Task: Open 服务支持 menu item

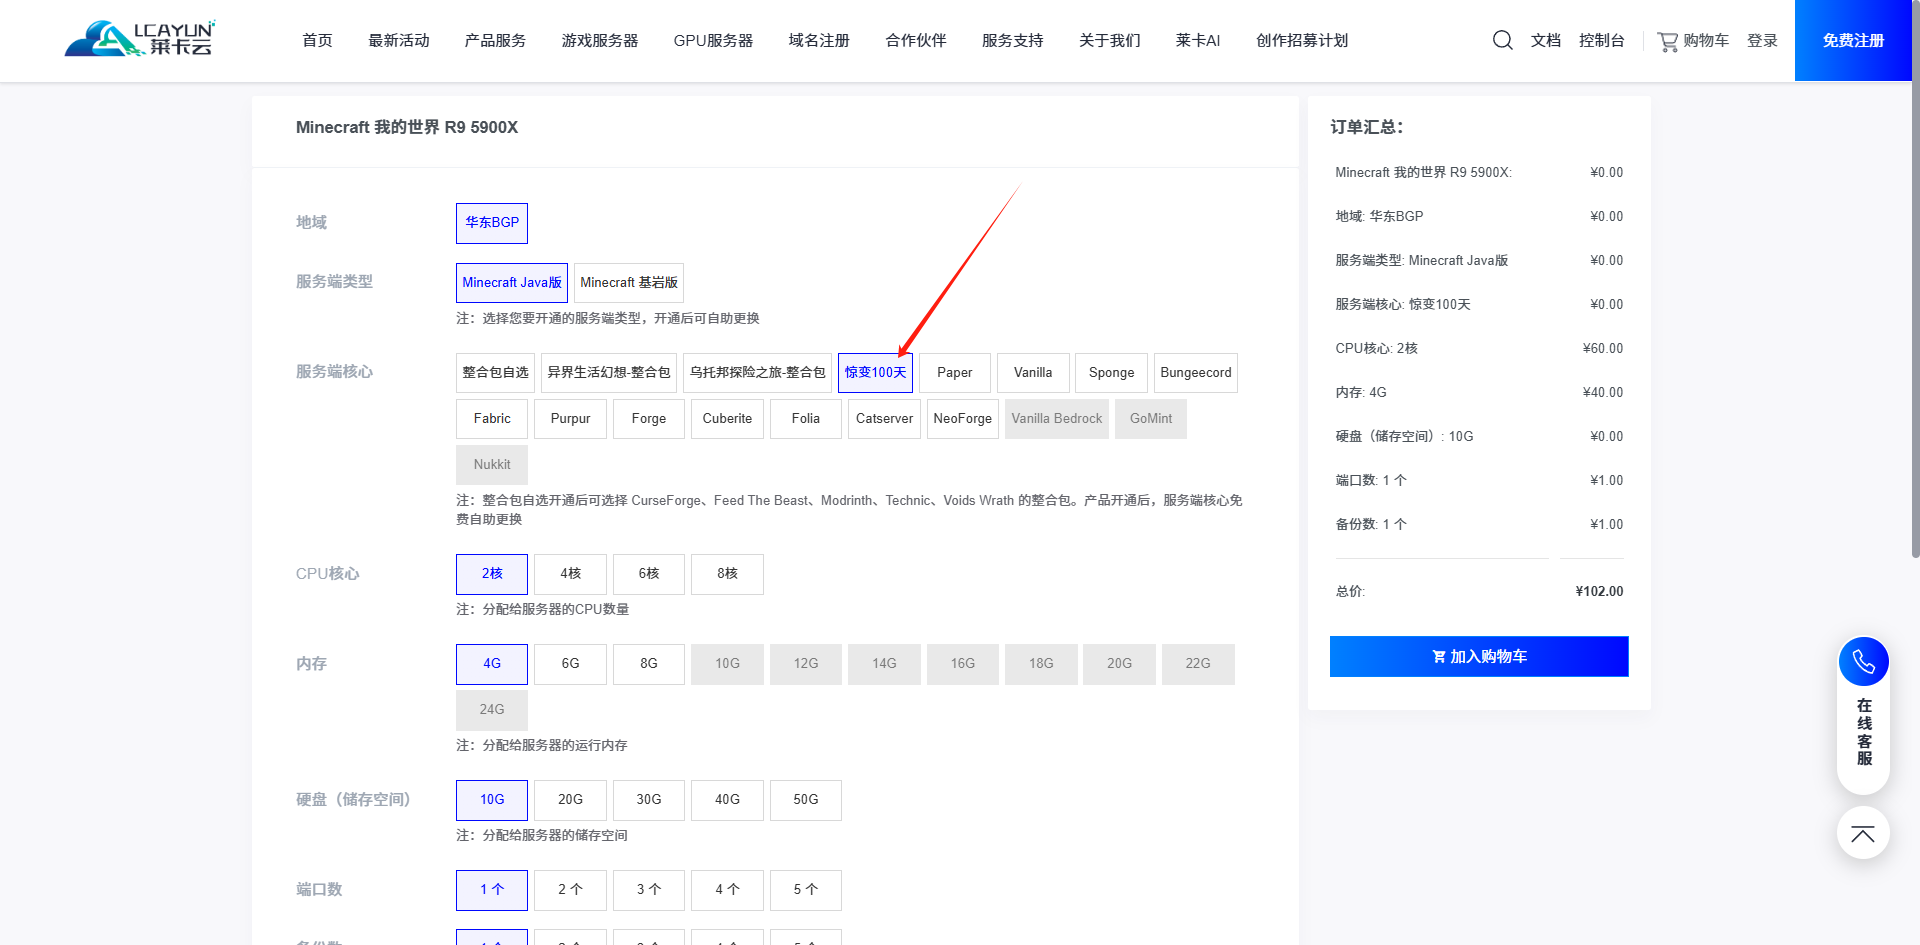Action: [x=1013, y=41]
